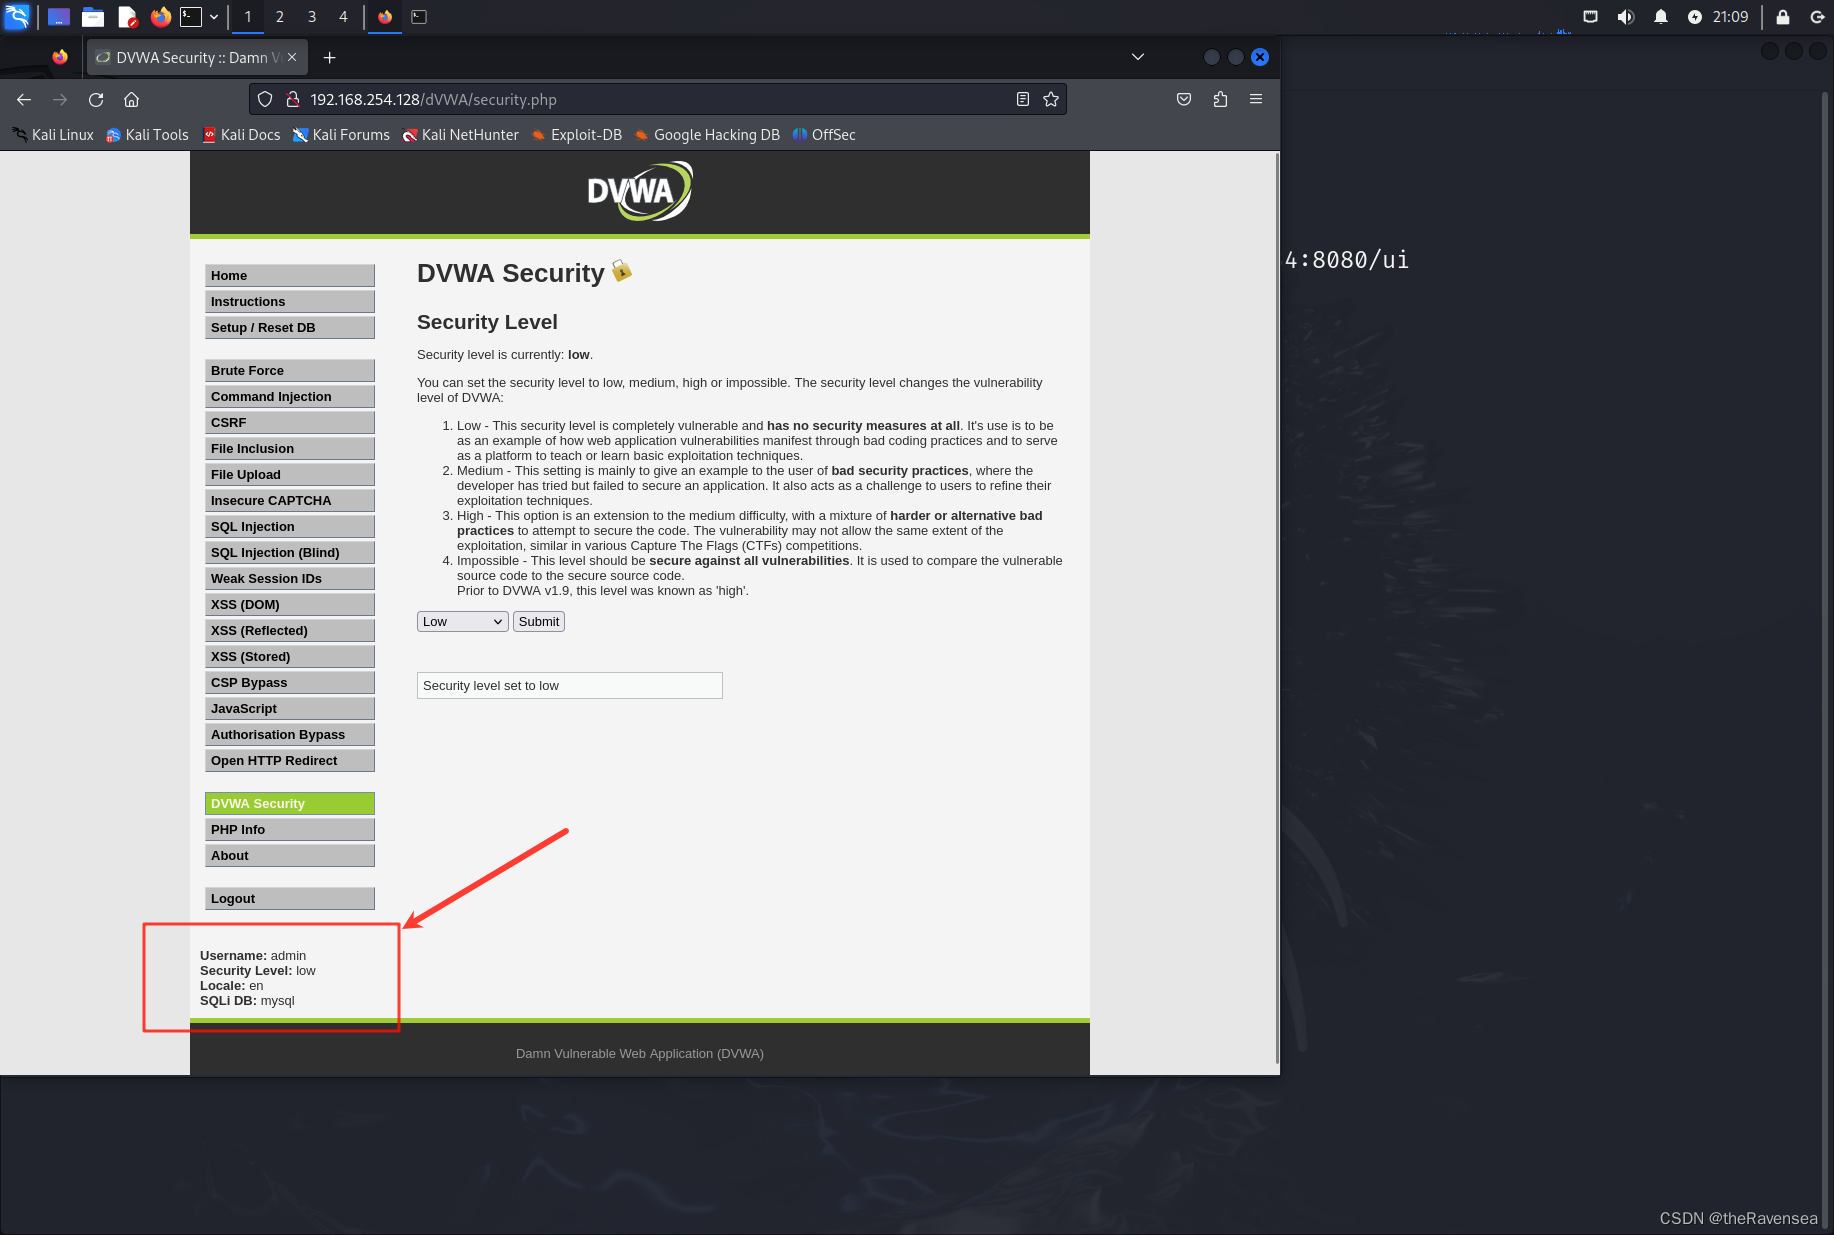1834x1235 pixels.
Task: Open the Kali Forums bookmark
Action: tap(341, 135)
